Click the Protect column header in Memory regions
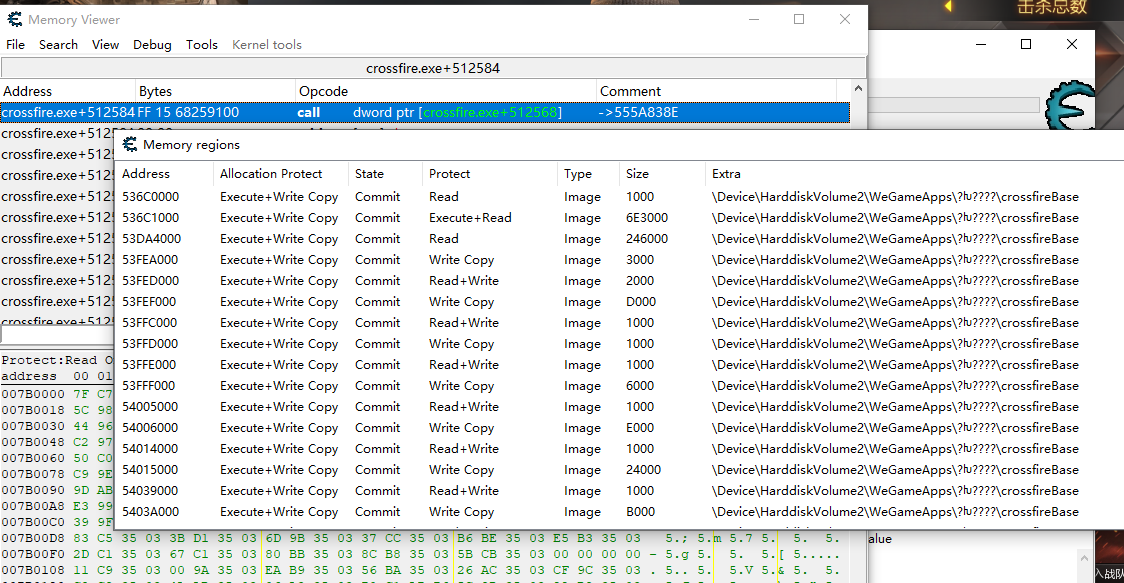Viewport: 1124px width, 583px height. click(x=490, y=174)
